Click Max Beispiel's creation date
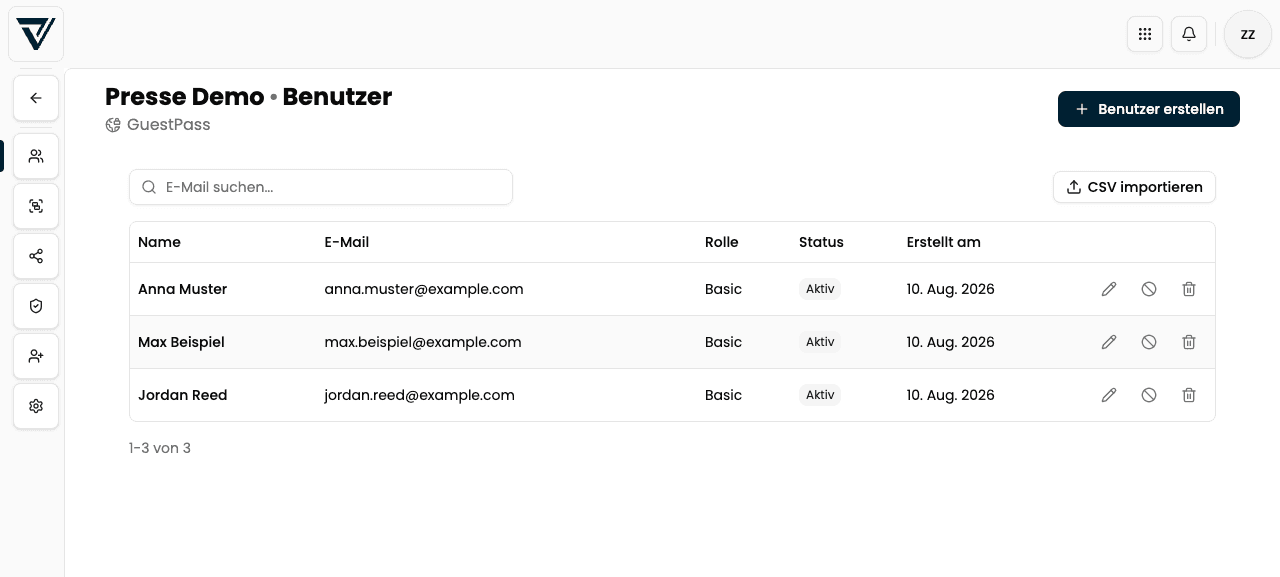This screenshot has height=577, width=1280. 951,342
